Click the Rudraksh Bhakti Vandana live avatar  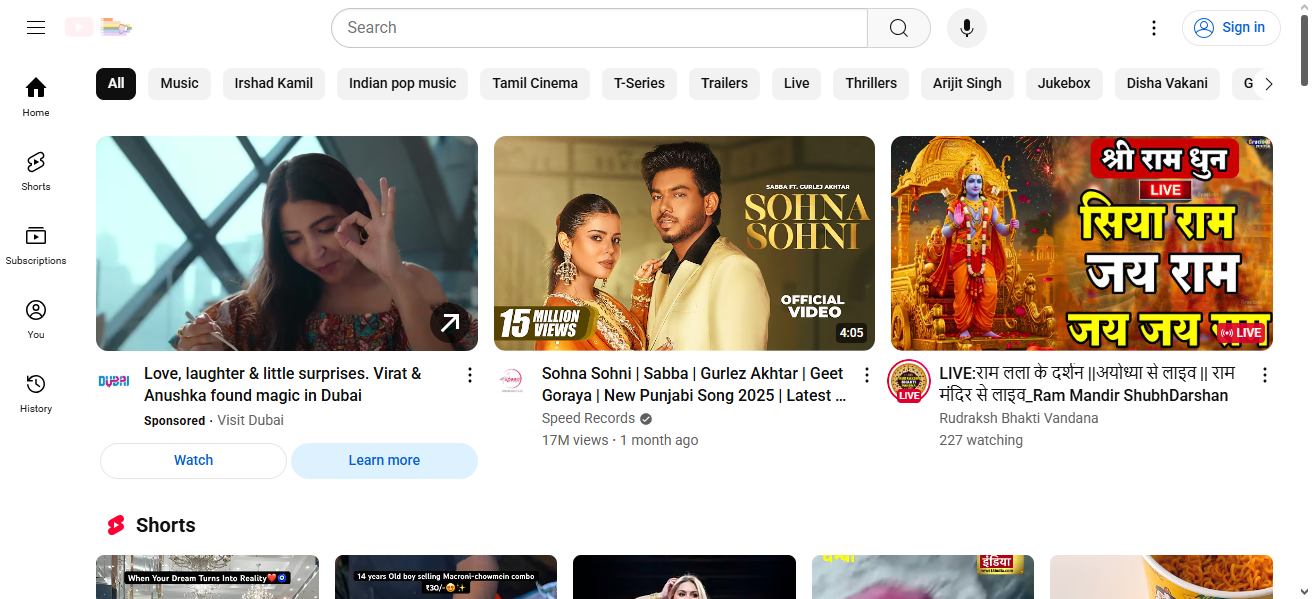(x=909, y=381)
